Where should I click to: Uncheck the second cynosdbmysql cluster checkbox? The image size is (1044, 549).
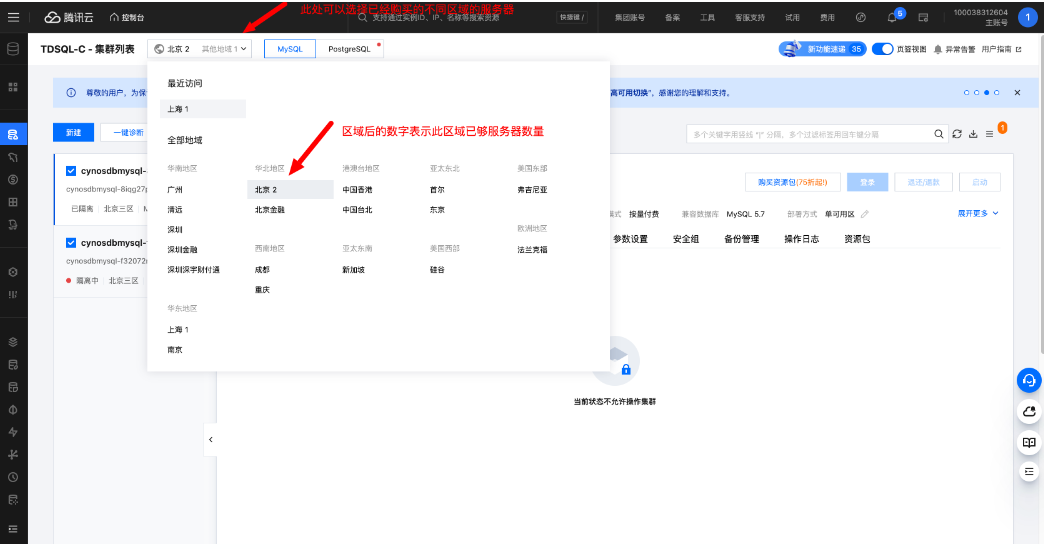(x=71, y=243)
